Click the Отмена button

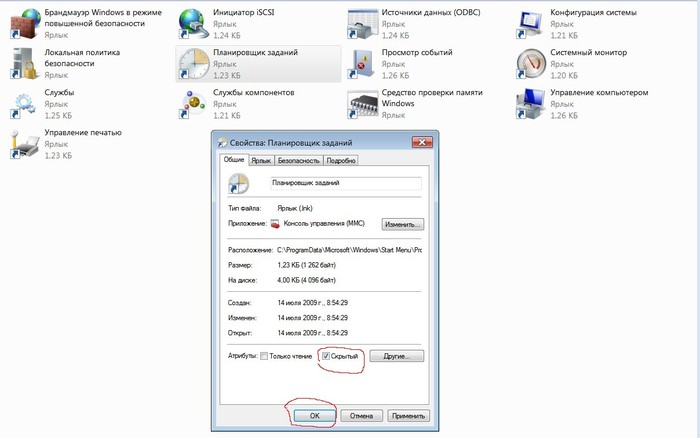click(x=361, y=416)
